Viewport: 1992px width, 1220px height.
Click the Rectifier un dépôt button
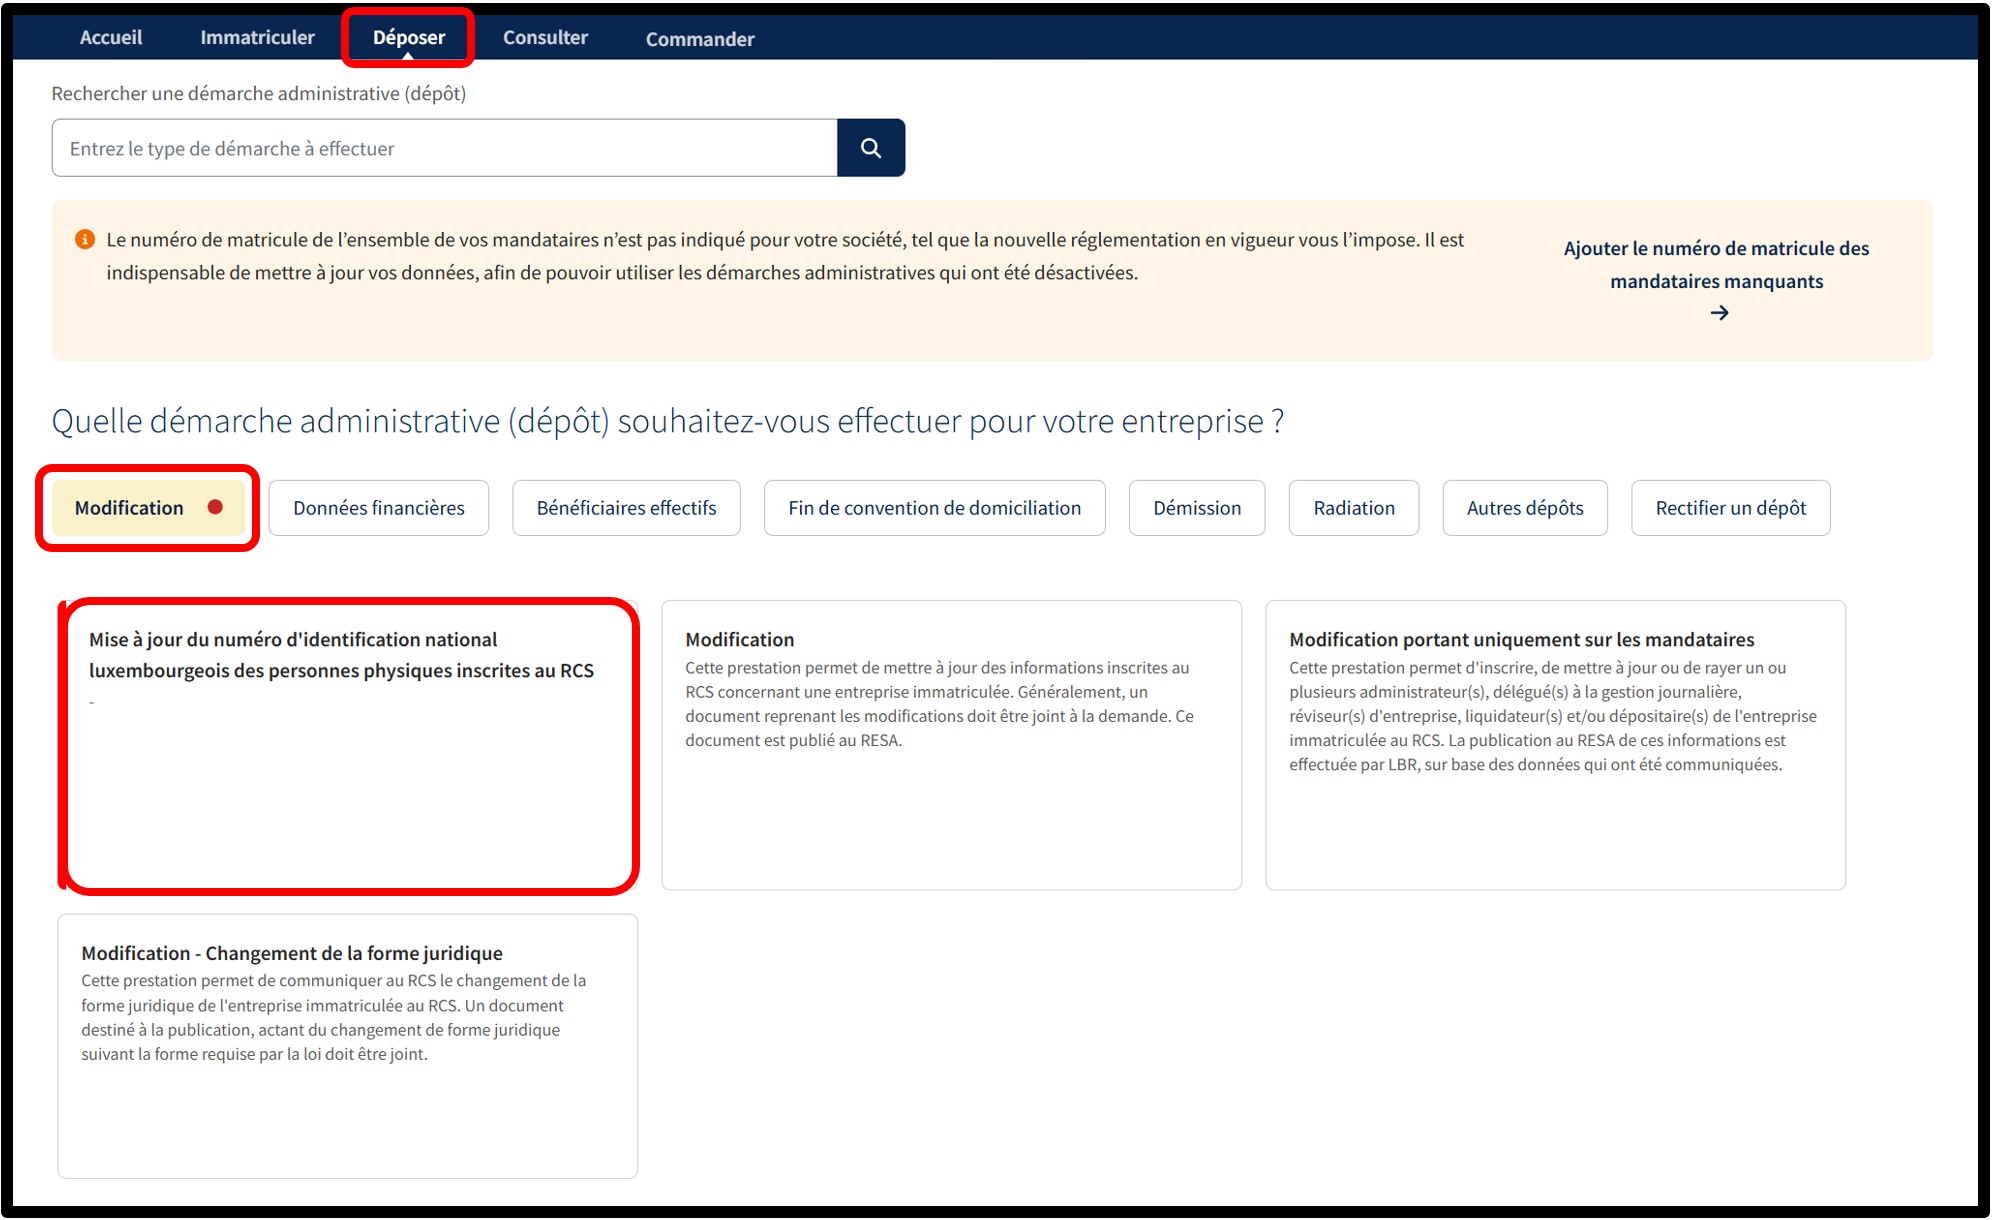click(1730, 508)
